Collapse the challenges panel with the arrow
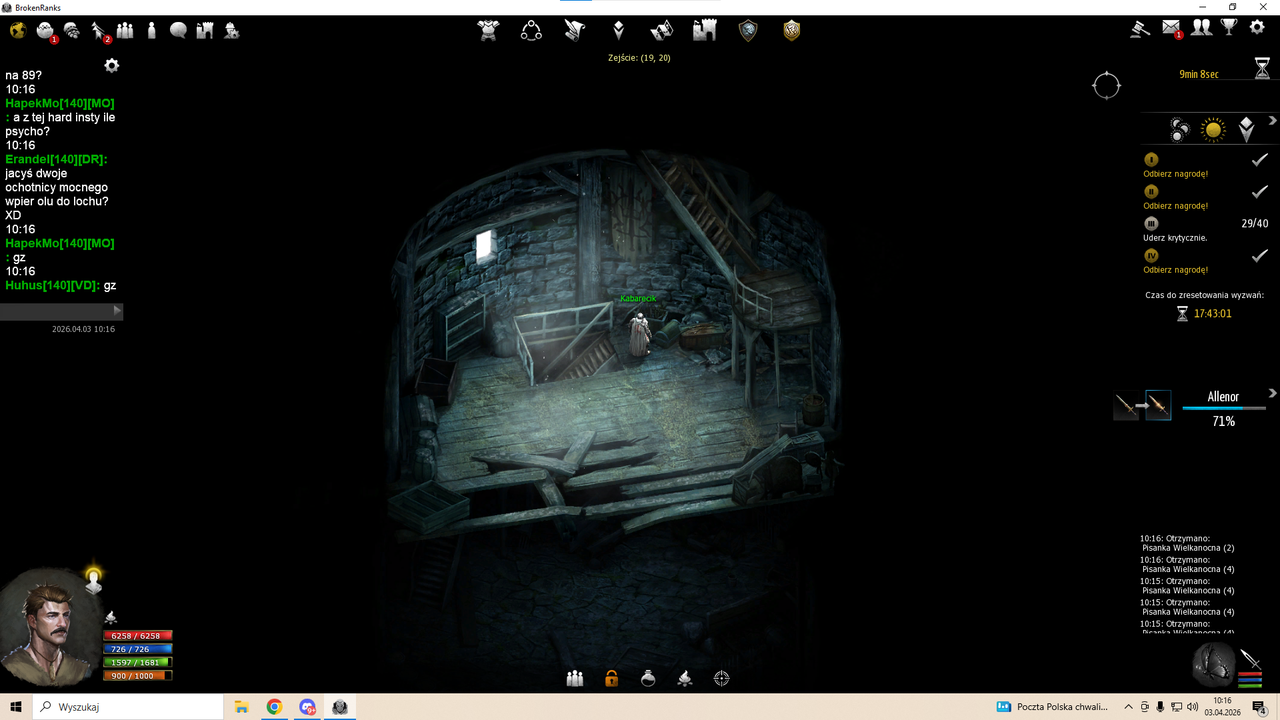Viewport: 1280px width, 720px height. pyautogui.click(x=1273, y=119)
